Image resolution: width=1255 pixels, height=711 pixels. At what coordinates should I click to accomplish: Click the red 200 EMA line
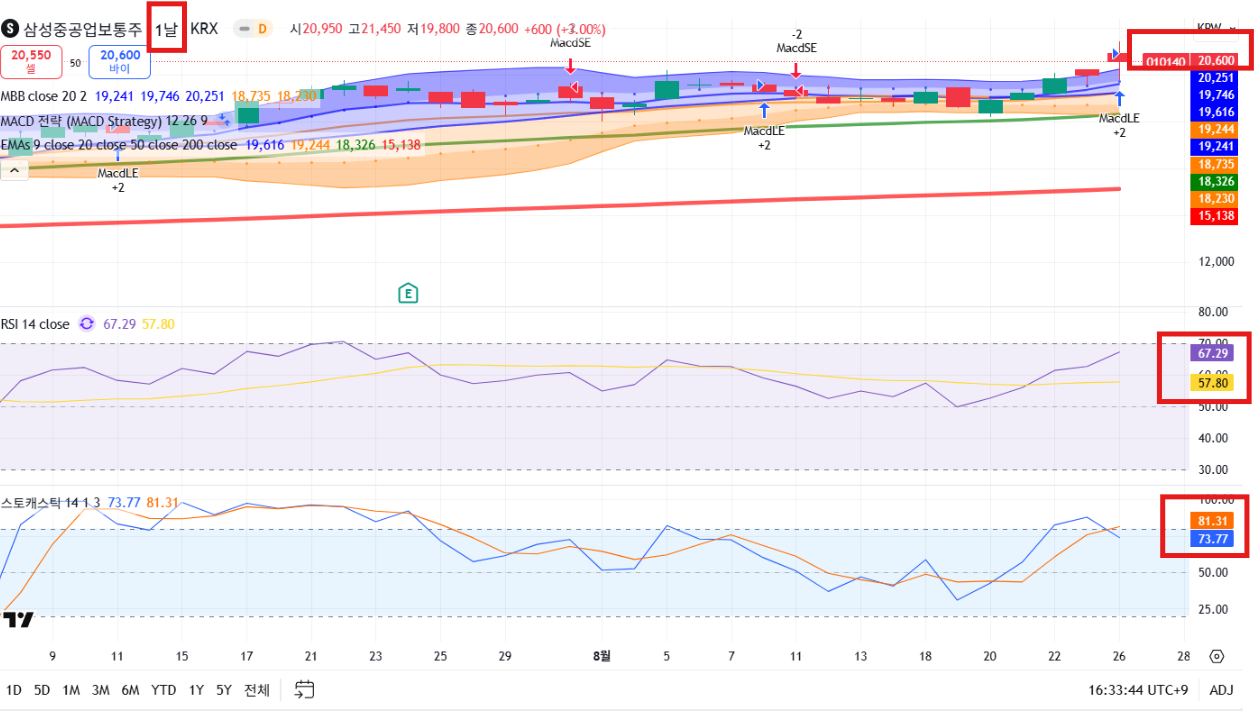point(560,207)
